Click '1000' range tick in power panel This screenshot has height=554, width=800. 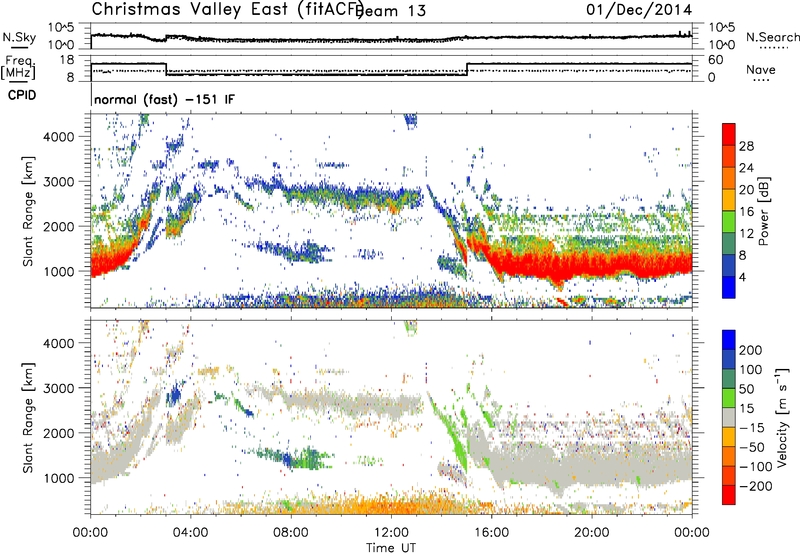pyautogui.click(x=59, y=271)
